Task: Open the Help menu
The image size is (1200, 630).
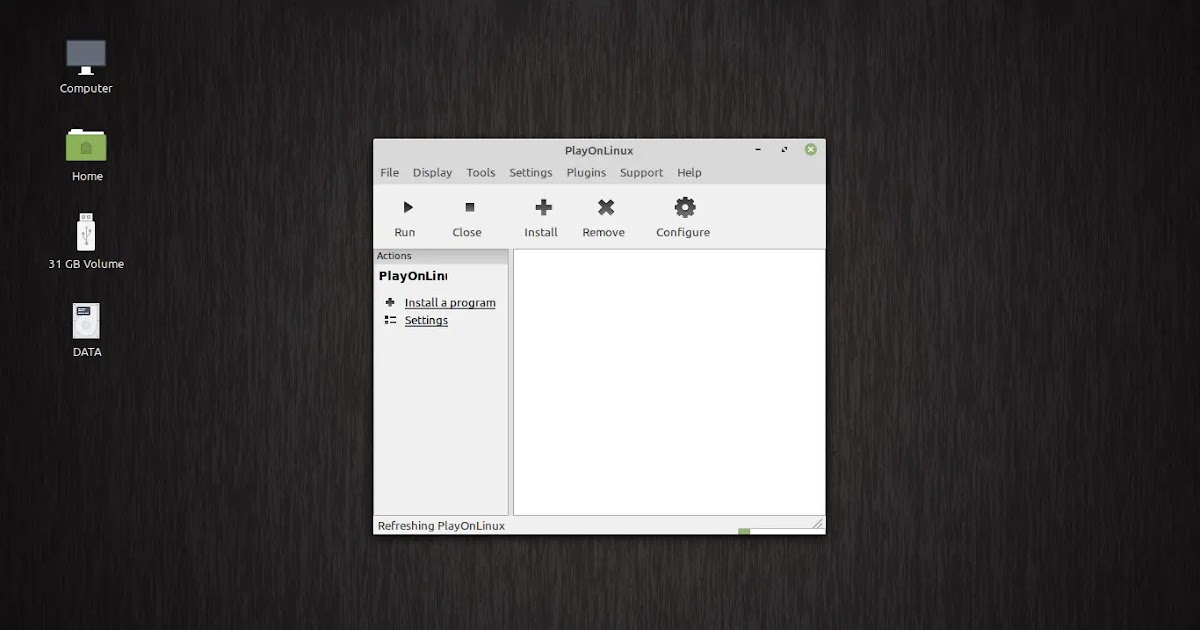Action: [x=689, y=172]
